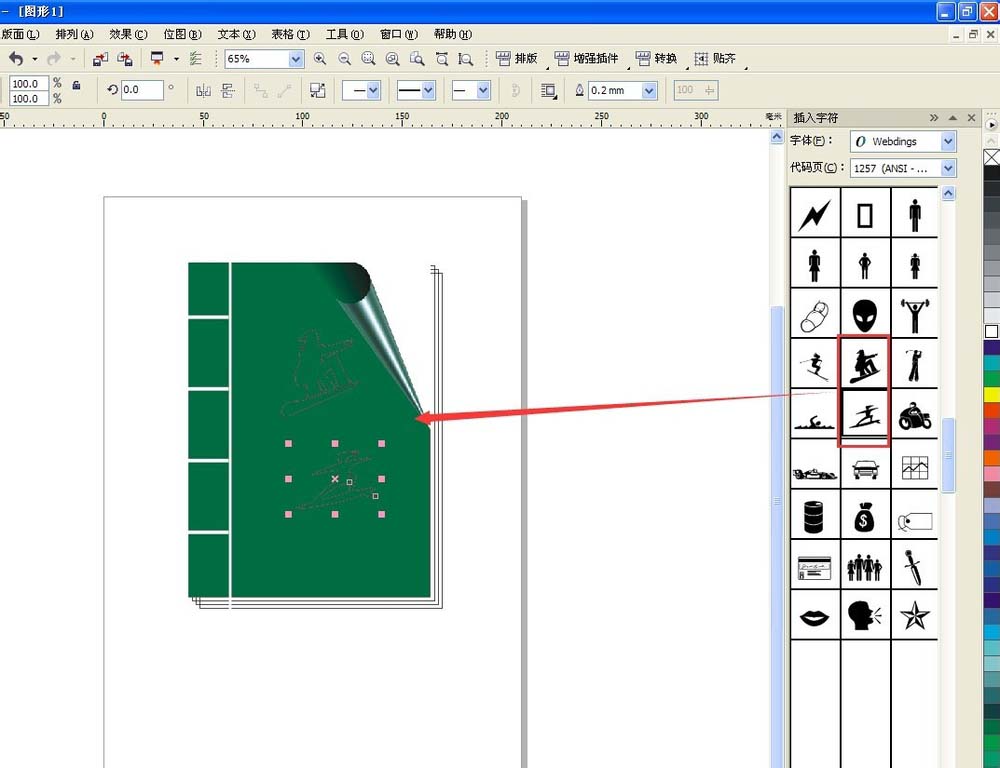
Task: Open the Undo history dropdown arrow
Action: tap(34, 59)
